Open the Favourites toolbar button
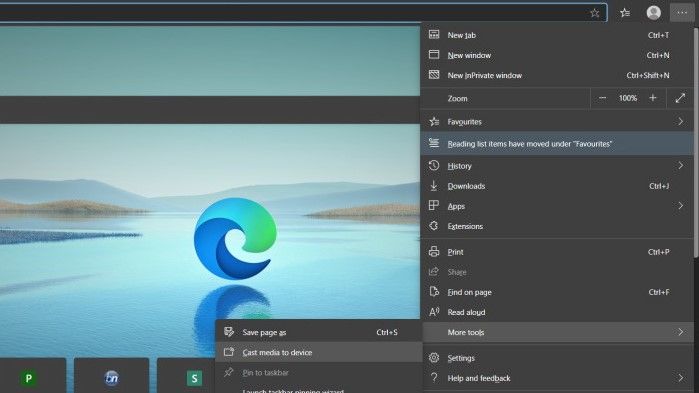The image size is (699, 393). click(x=625, y=13)
